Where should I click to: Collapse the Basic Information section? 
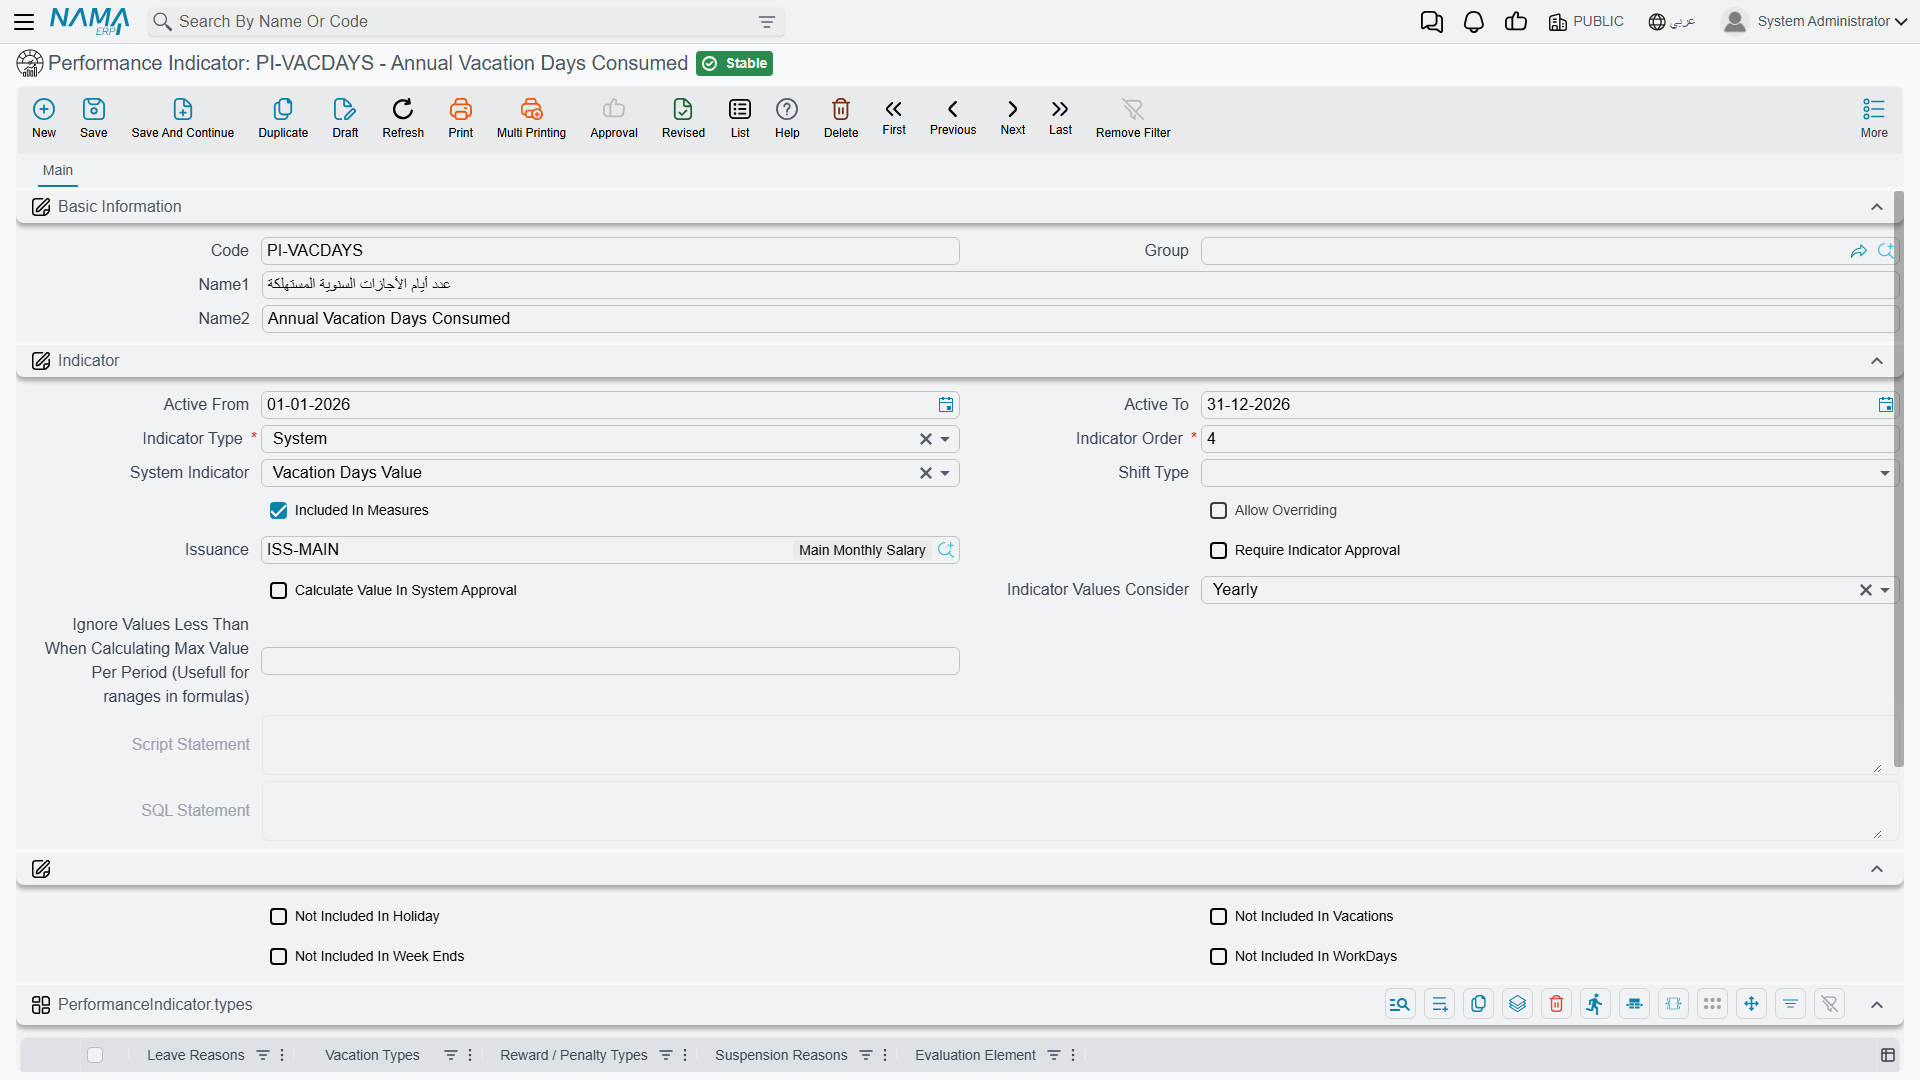[x=1877, y=207]
